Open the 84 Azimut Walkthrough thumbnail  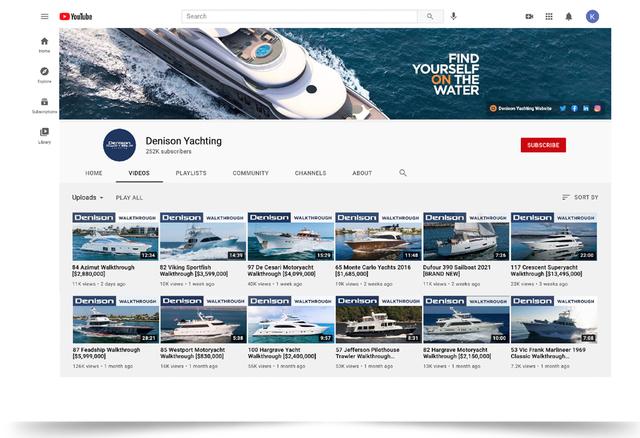(114, 237)
